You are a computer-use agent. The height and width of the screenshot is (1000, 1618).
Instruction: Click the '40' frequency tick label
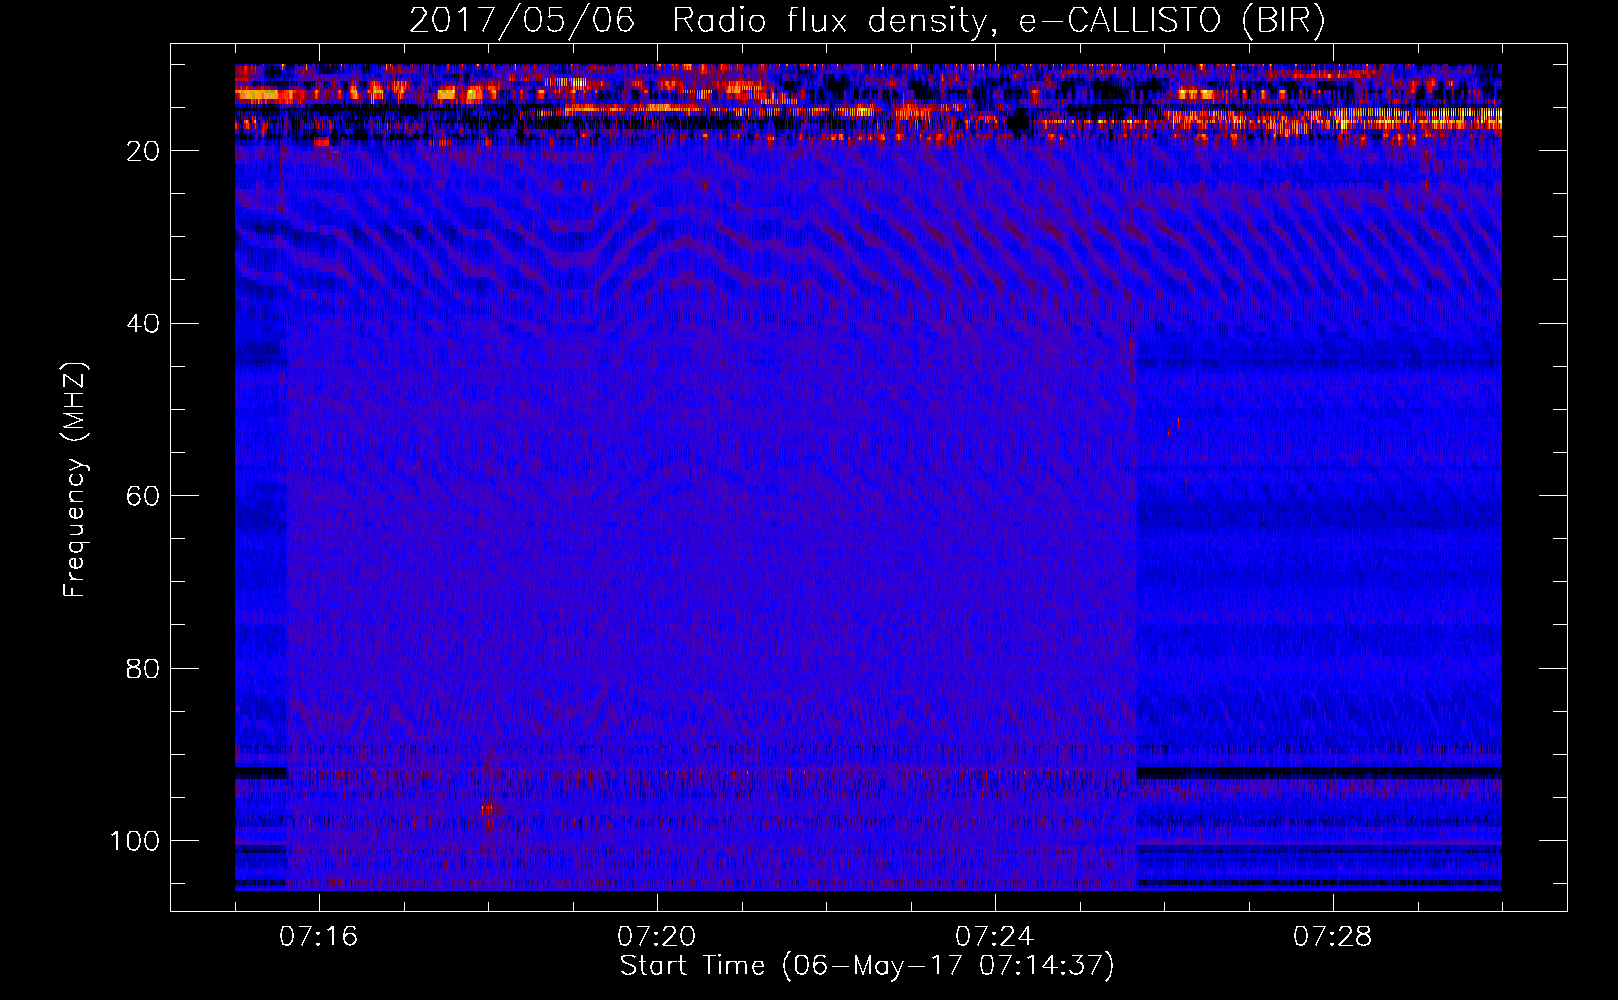143,324
